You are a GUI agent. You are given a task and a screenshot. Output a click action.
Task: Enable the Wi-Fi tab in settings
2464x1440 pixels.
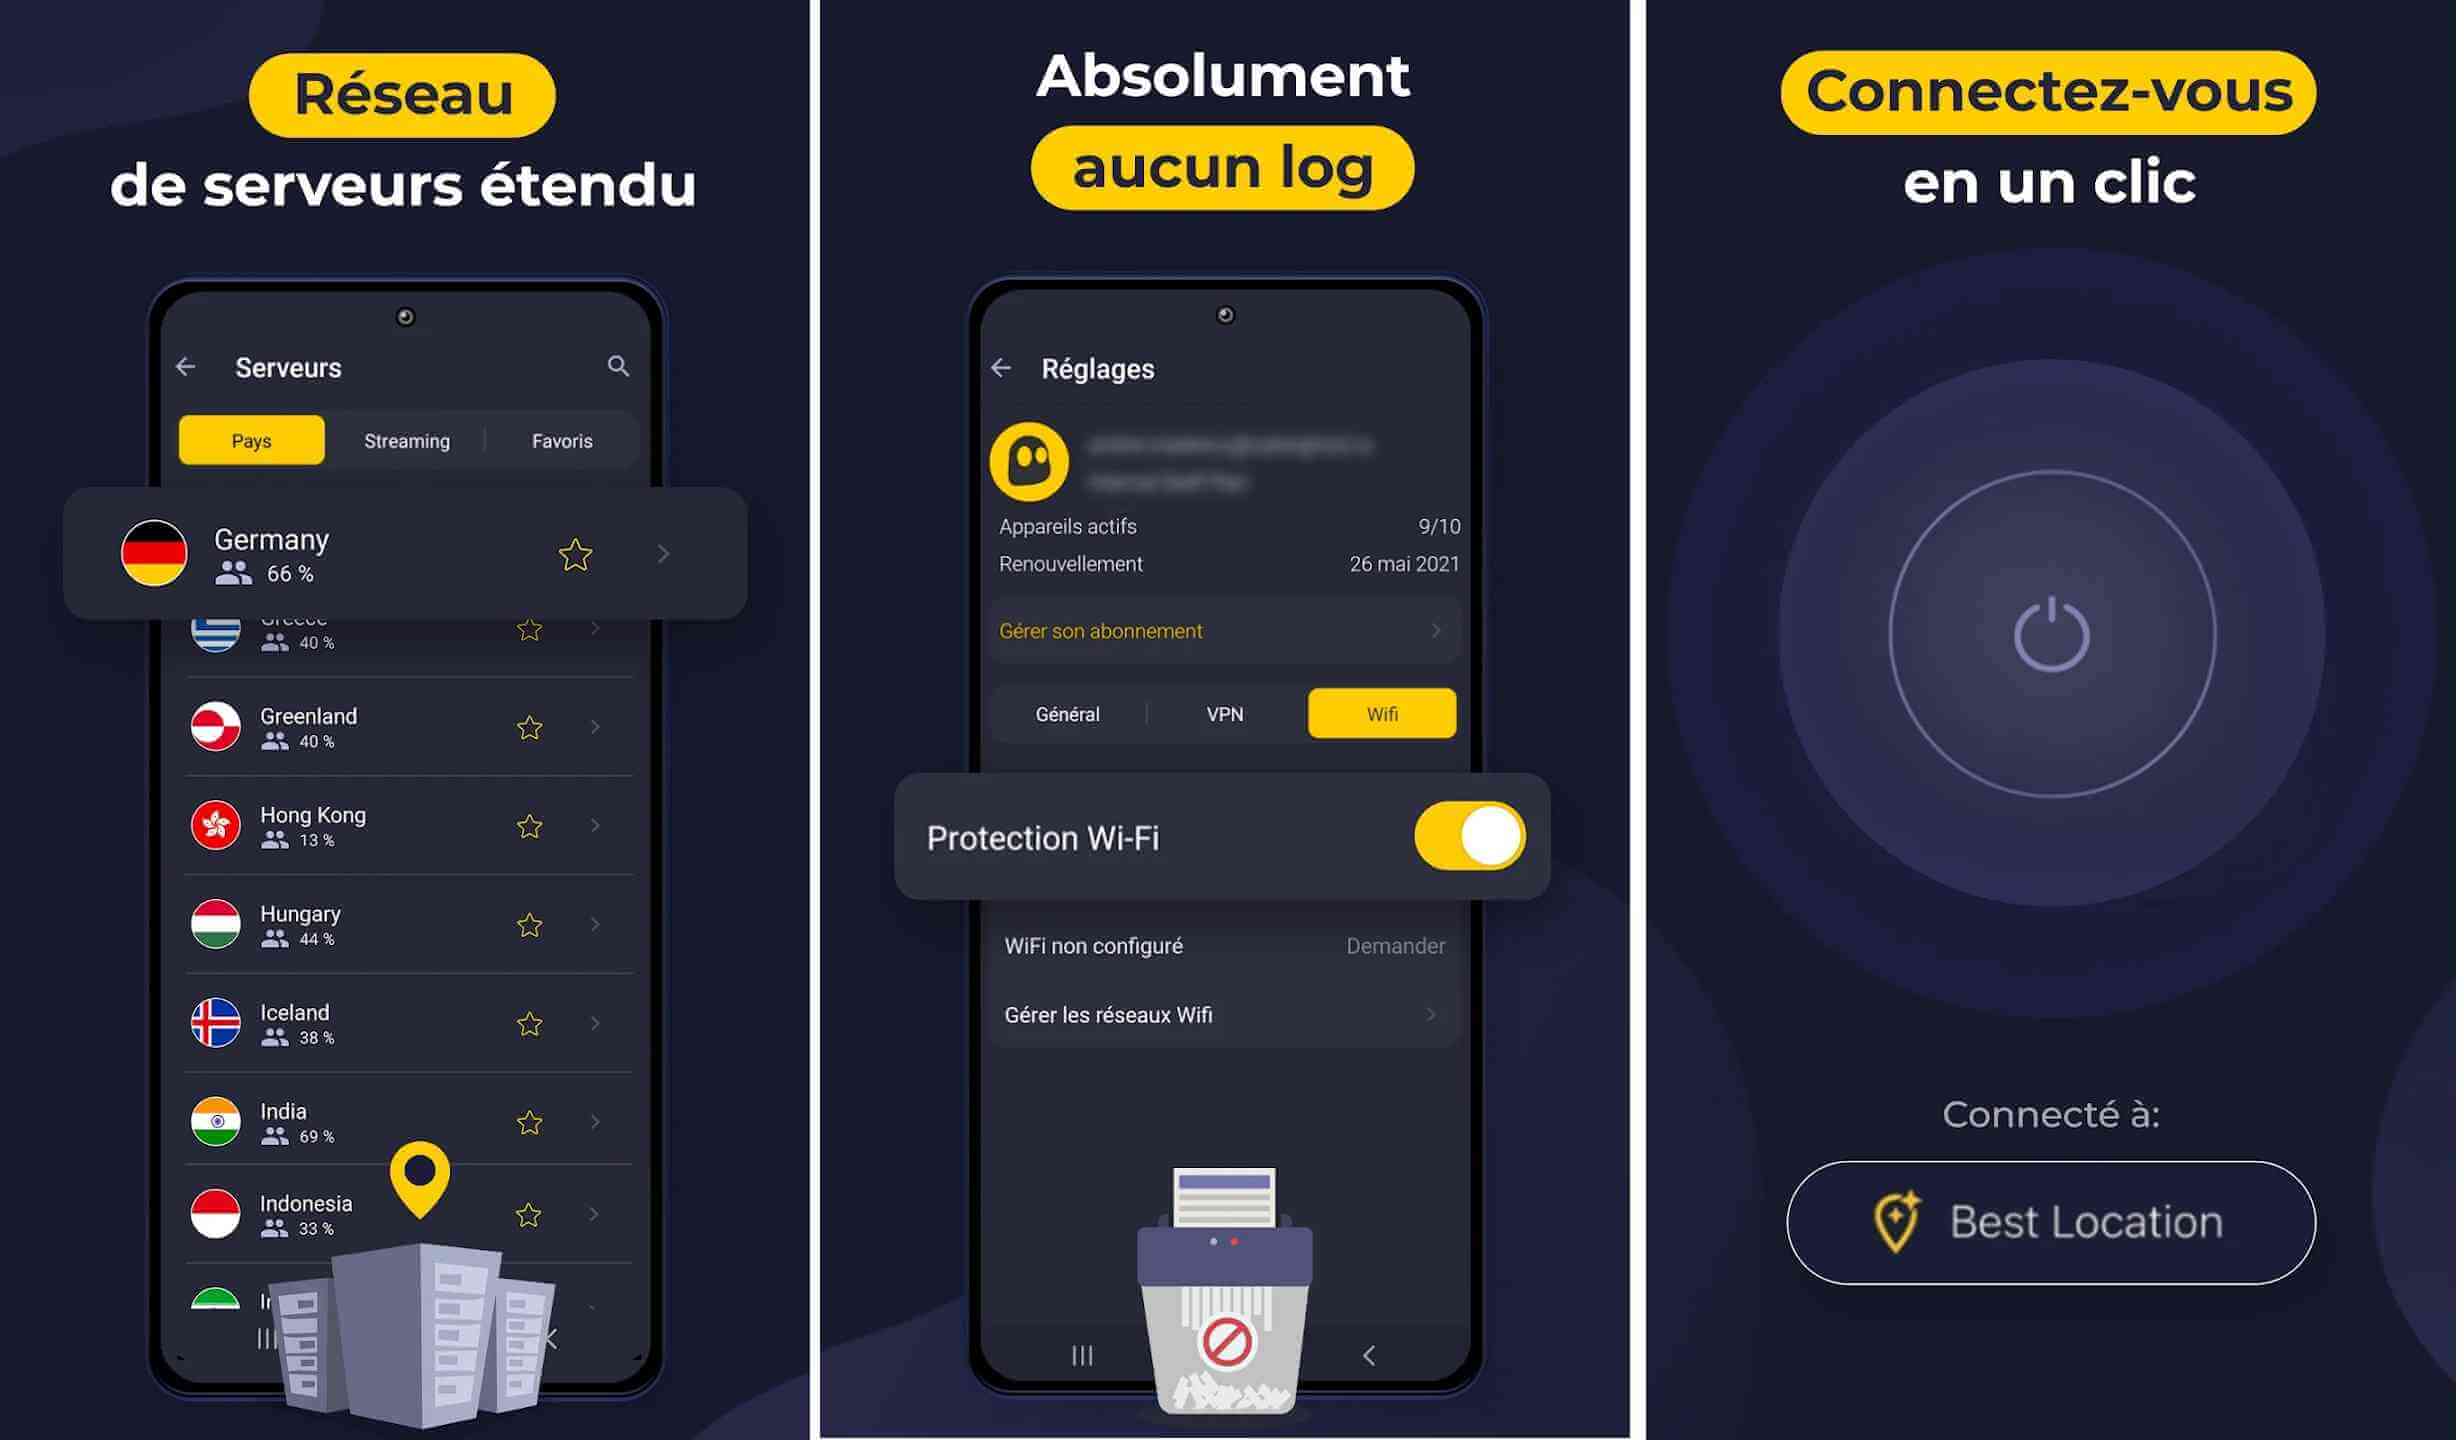pyautogui.click(x=1383, y=713)
